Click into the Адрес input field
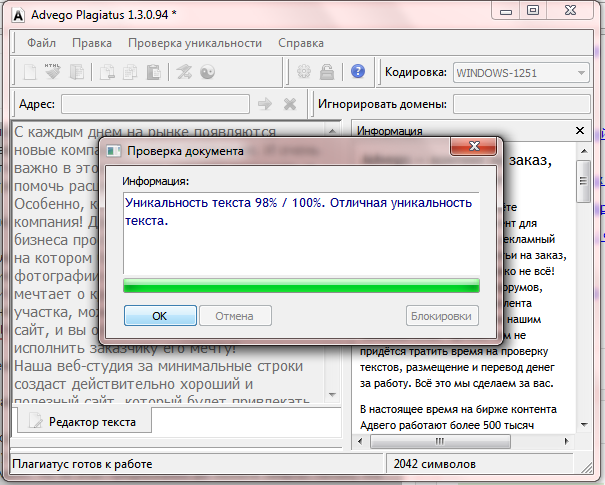The width and height of the screenshot is (605, 485). click(155, 104)
